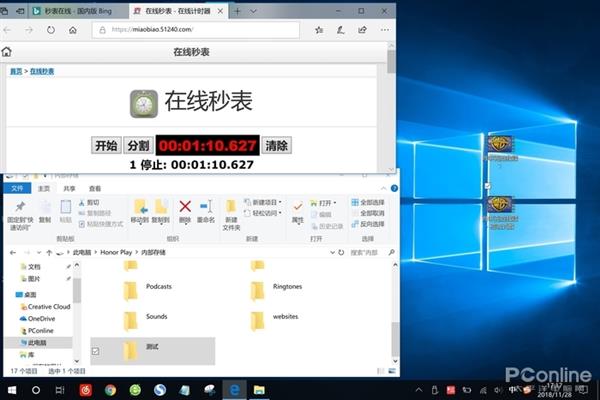Expand 新建项目 dropdown

pos(263,202)
